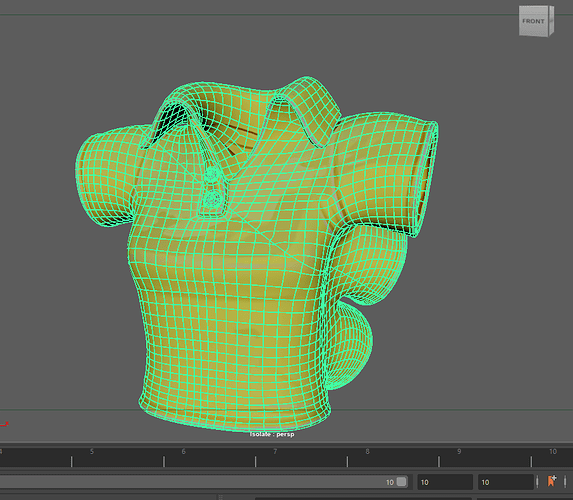This screenshot has height=500, width=573.
Task: Click the animation end time field
Action: click(x=505, y=482)
